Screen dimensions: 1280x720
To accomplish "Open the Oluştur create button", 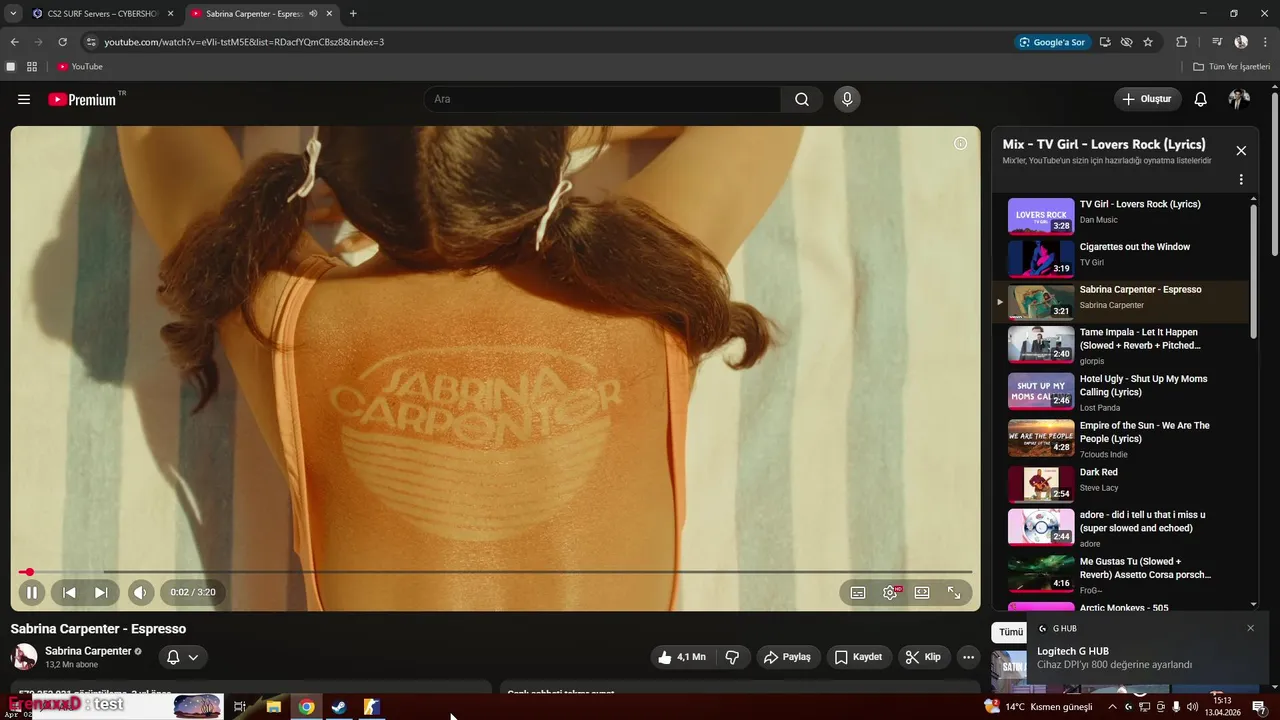I will click(1147, 99).
